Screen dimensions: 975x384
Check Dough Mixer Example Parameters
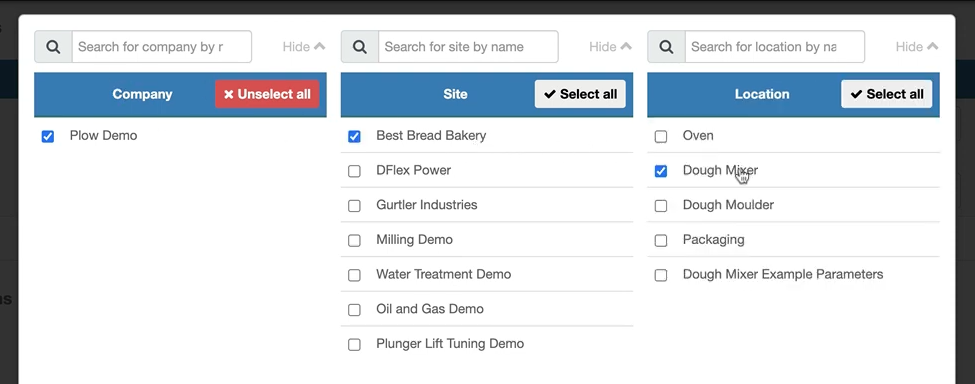(x=661, y=275)
